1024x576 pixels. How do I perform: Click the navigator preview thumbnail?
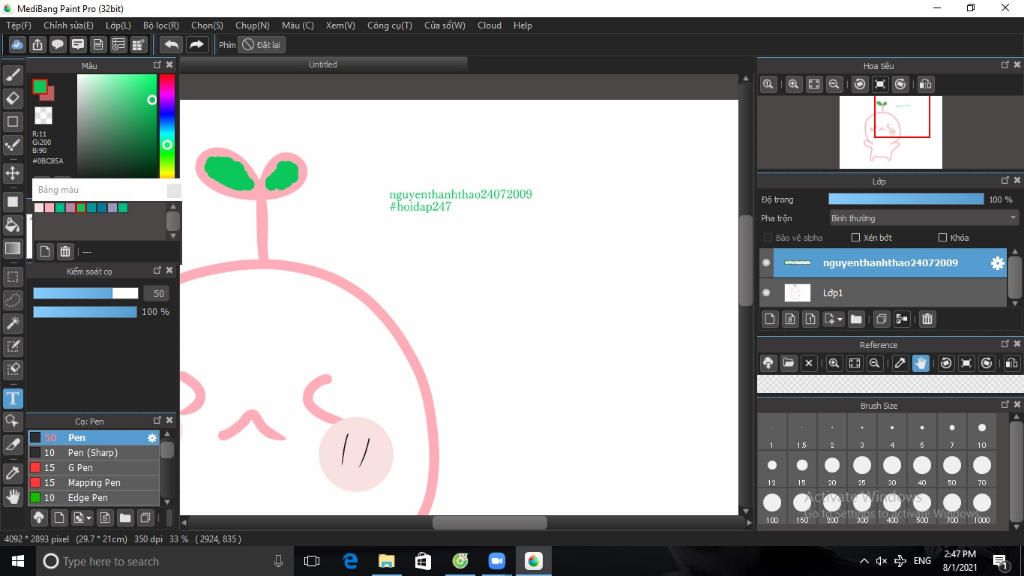(891, 132)
